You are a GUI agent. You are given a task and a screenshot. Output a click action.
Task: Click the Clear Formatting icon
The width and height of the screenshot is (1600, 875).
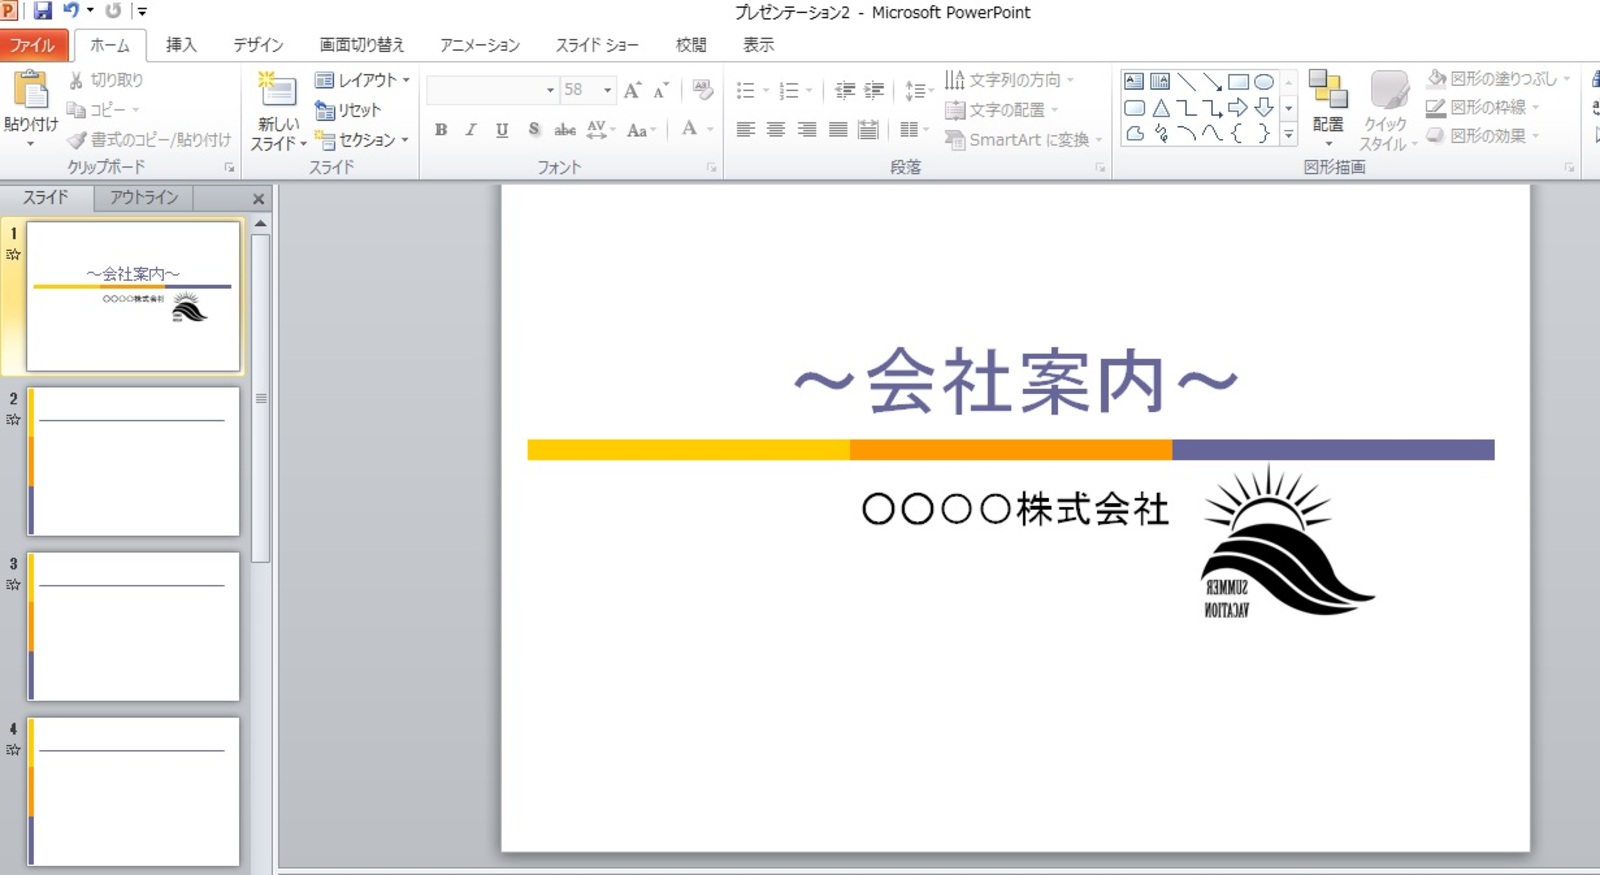702,90
